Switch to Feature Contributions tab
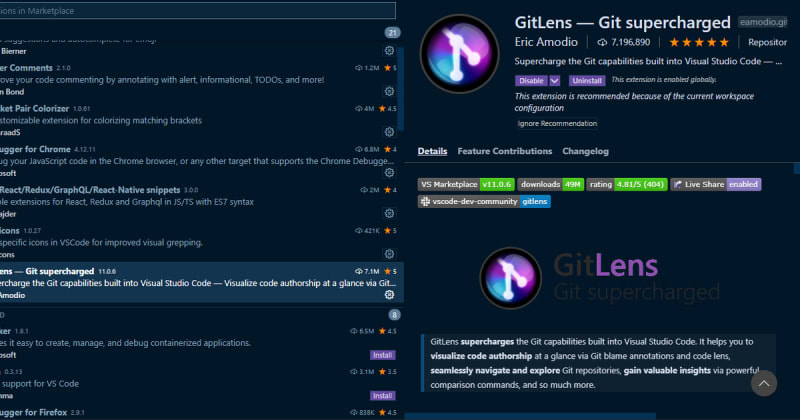This screenshot has height=420, width=800. [504, 151]
